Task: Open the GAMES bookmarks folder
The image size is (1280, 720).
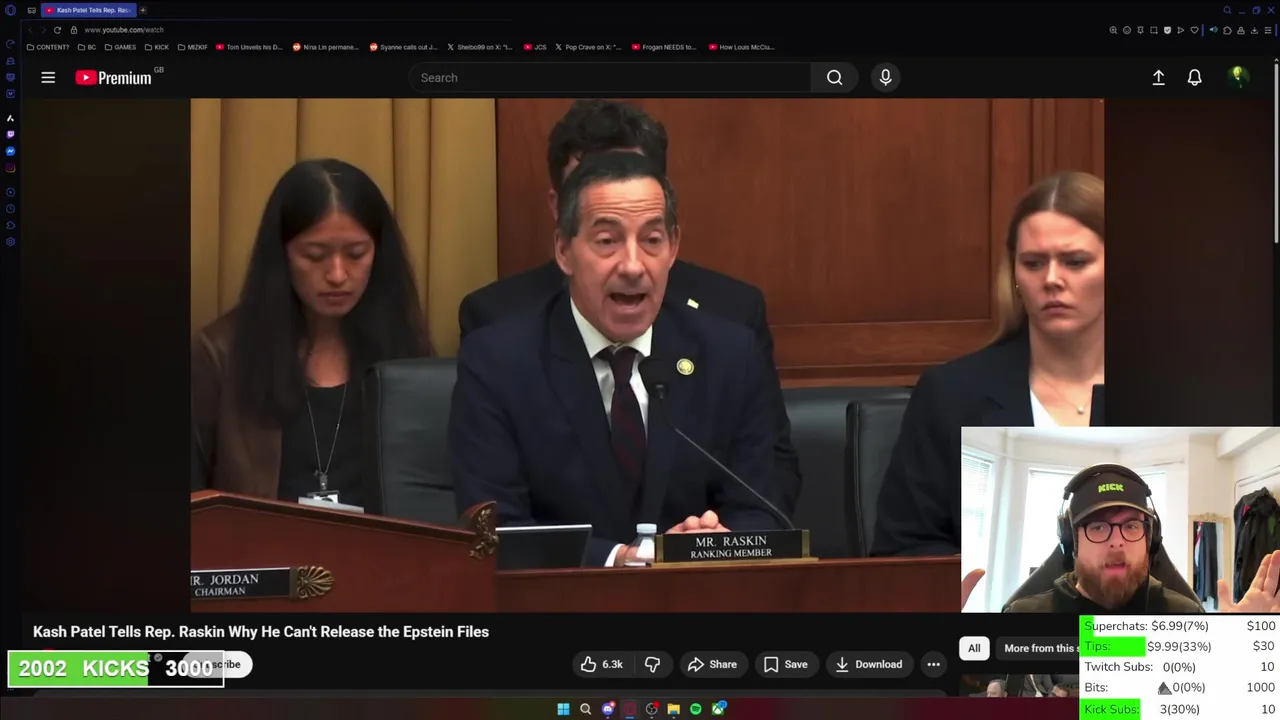Action: tap(120, 47)
